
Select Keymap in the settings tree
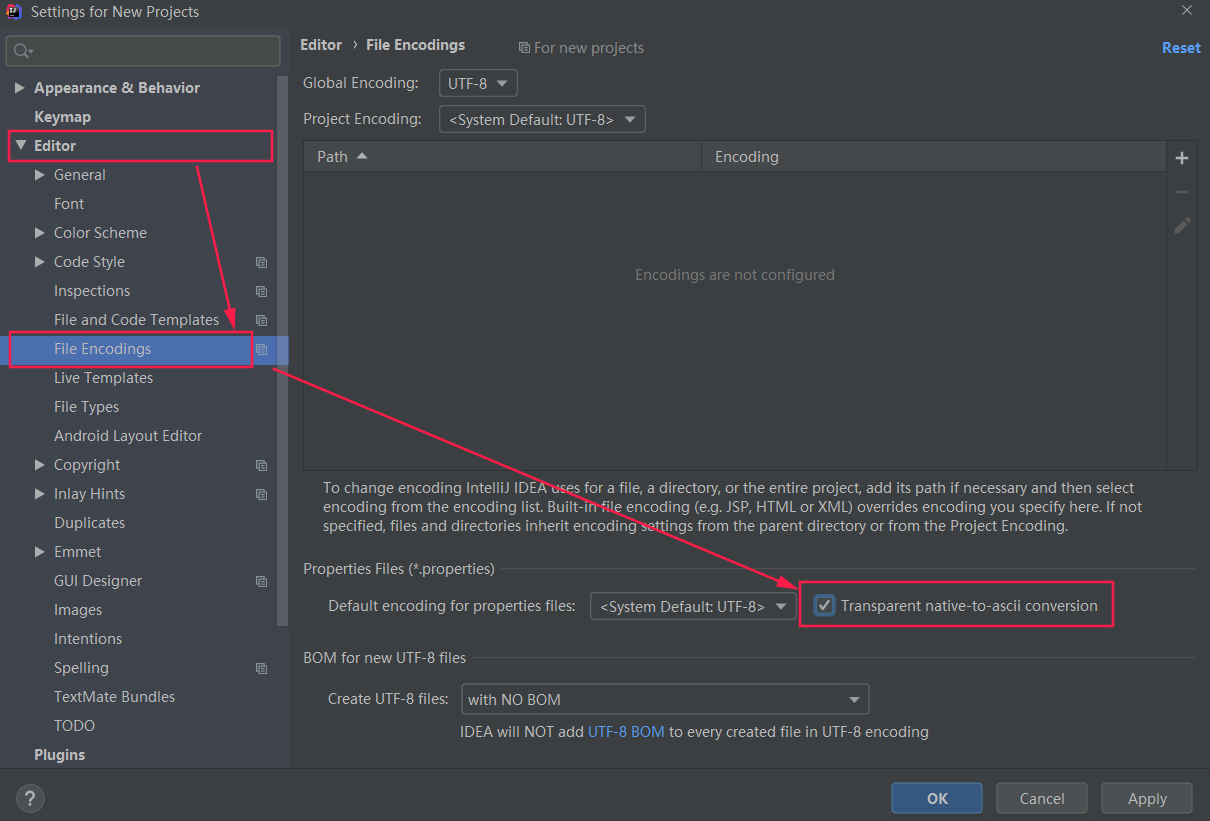tap(62, 117)
